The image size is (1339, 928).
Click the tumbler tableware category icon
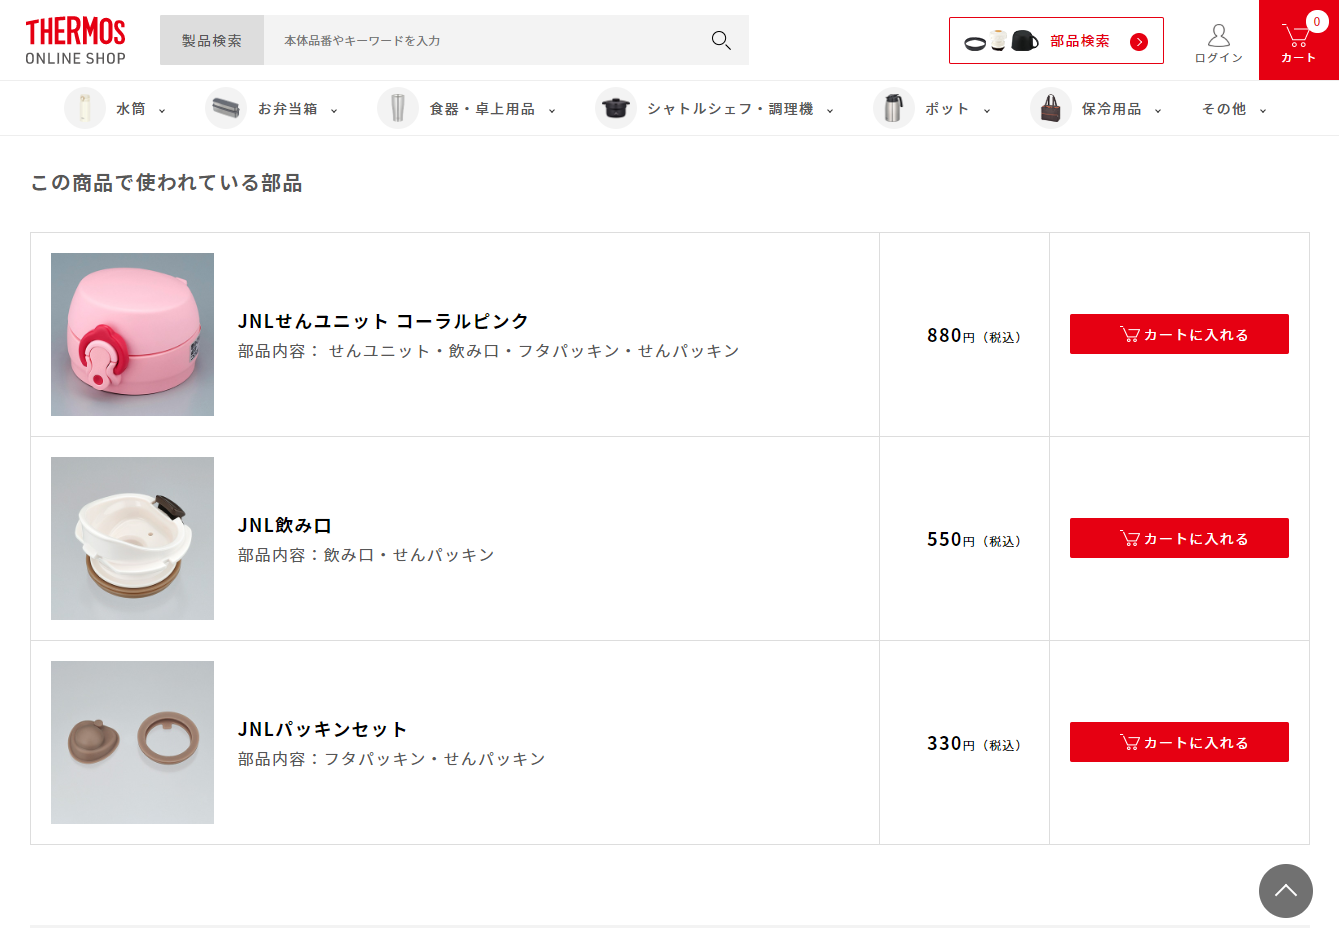[x=398, y=108]
